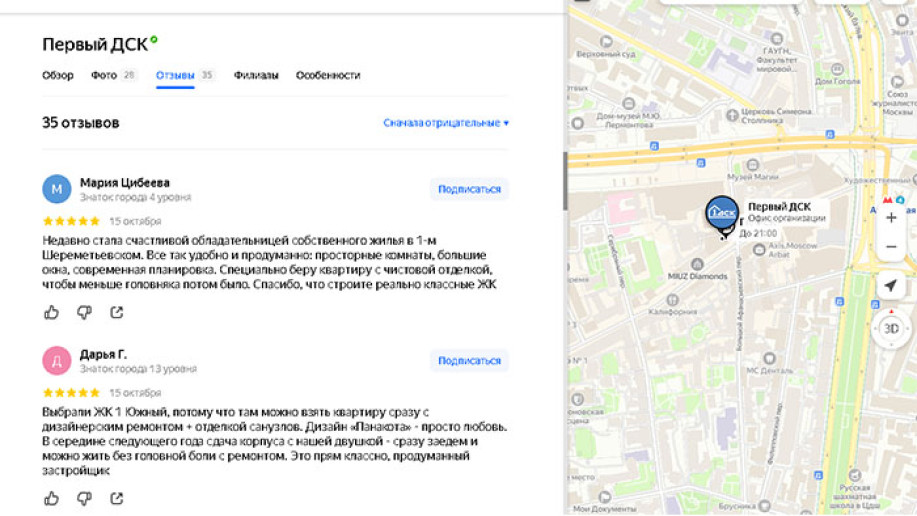Subscribe to Мария Цибеева with Подписаться
Screen dimensions: 917x516
click(470, 189)
